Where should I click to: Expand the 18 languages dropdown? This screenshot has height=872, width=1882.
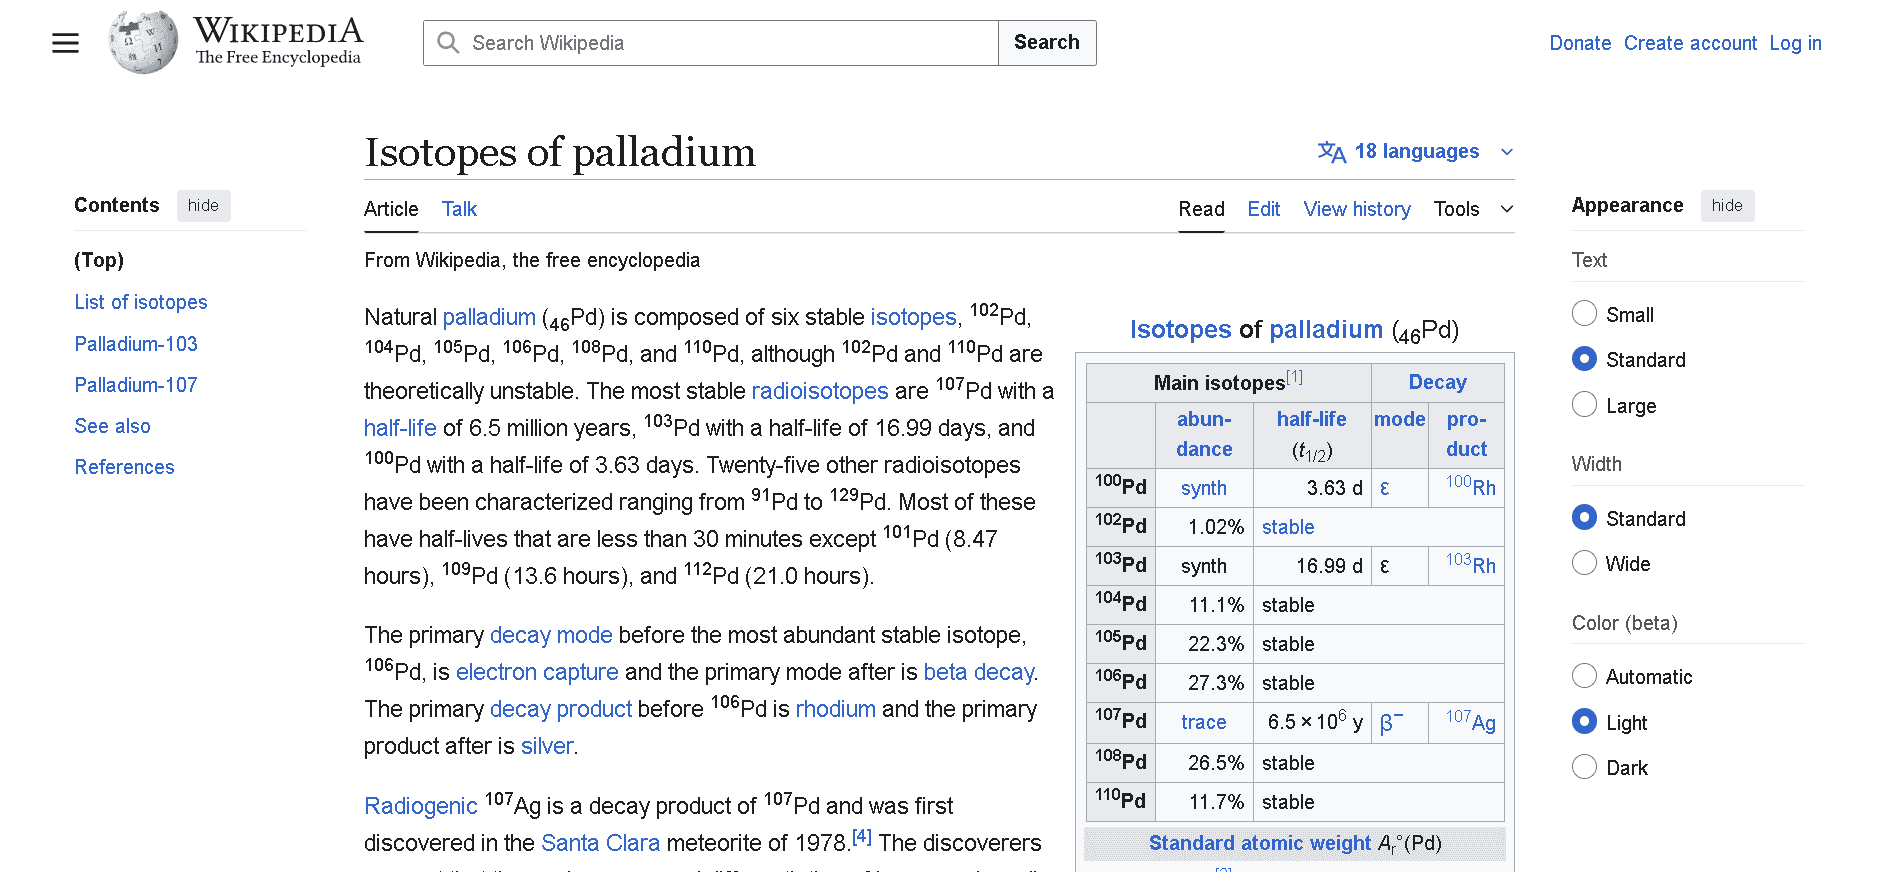point(1416,151)
